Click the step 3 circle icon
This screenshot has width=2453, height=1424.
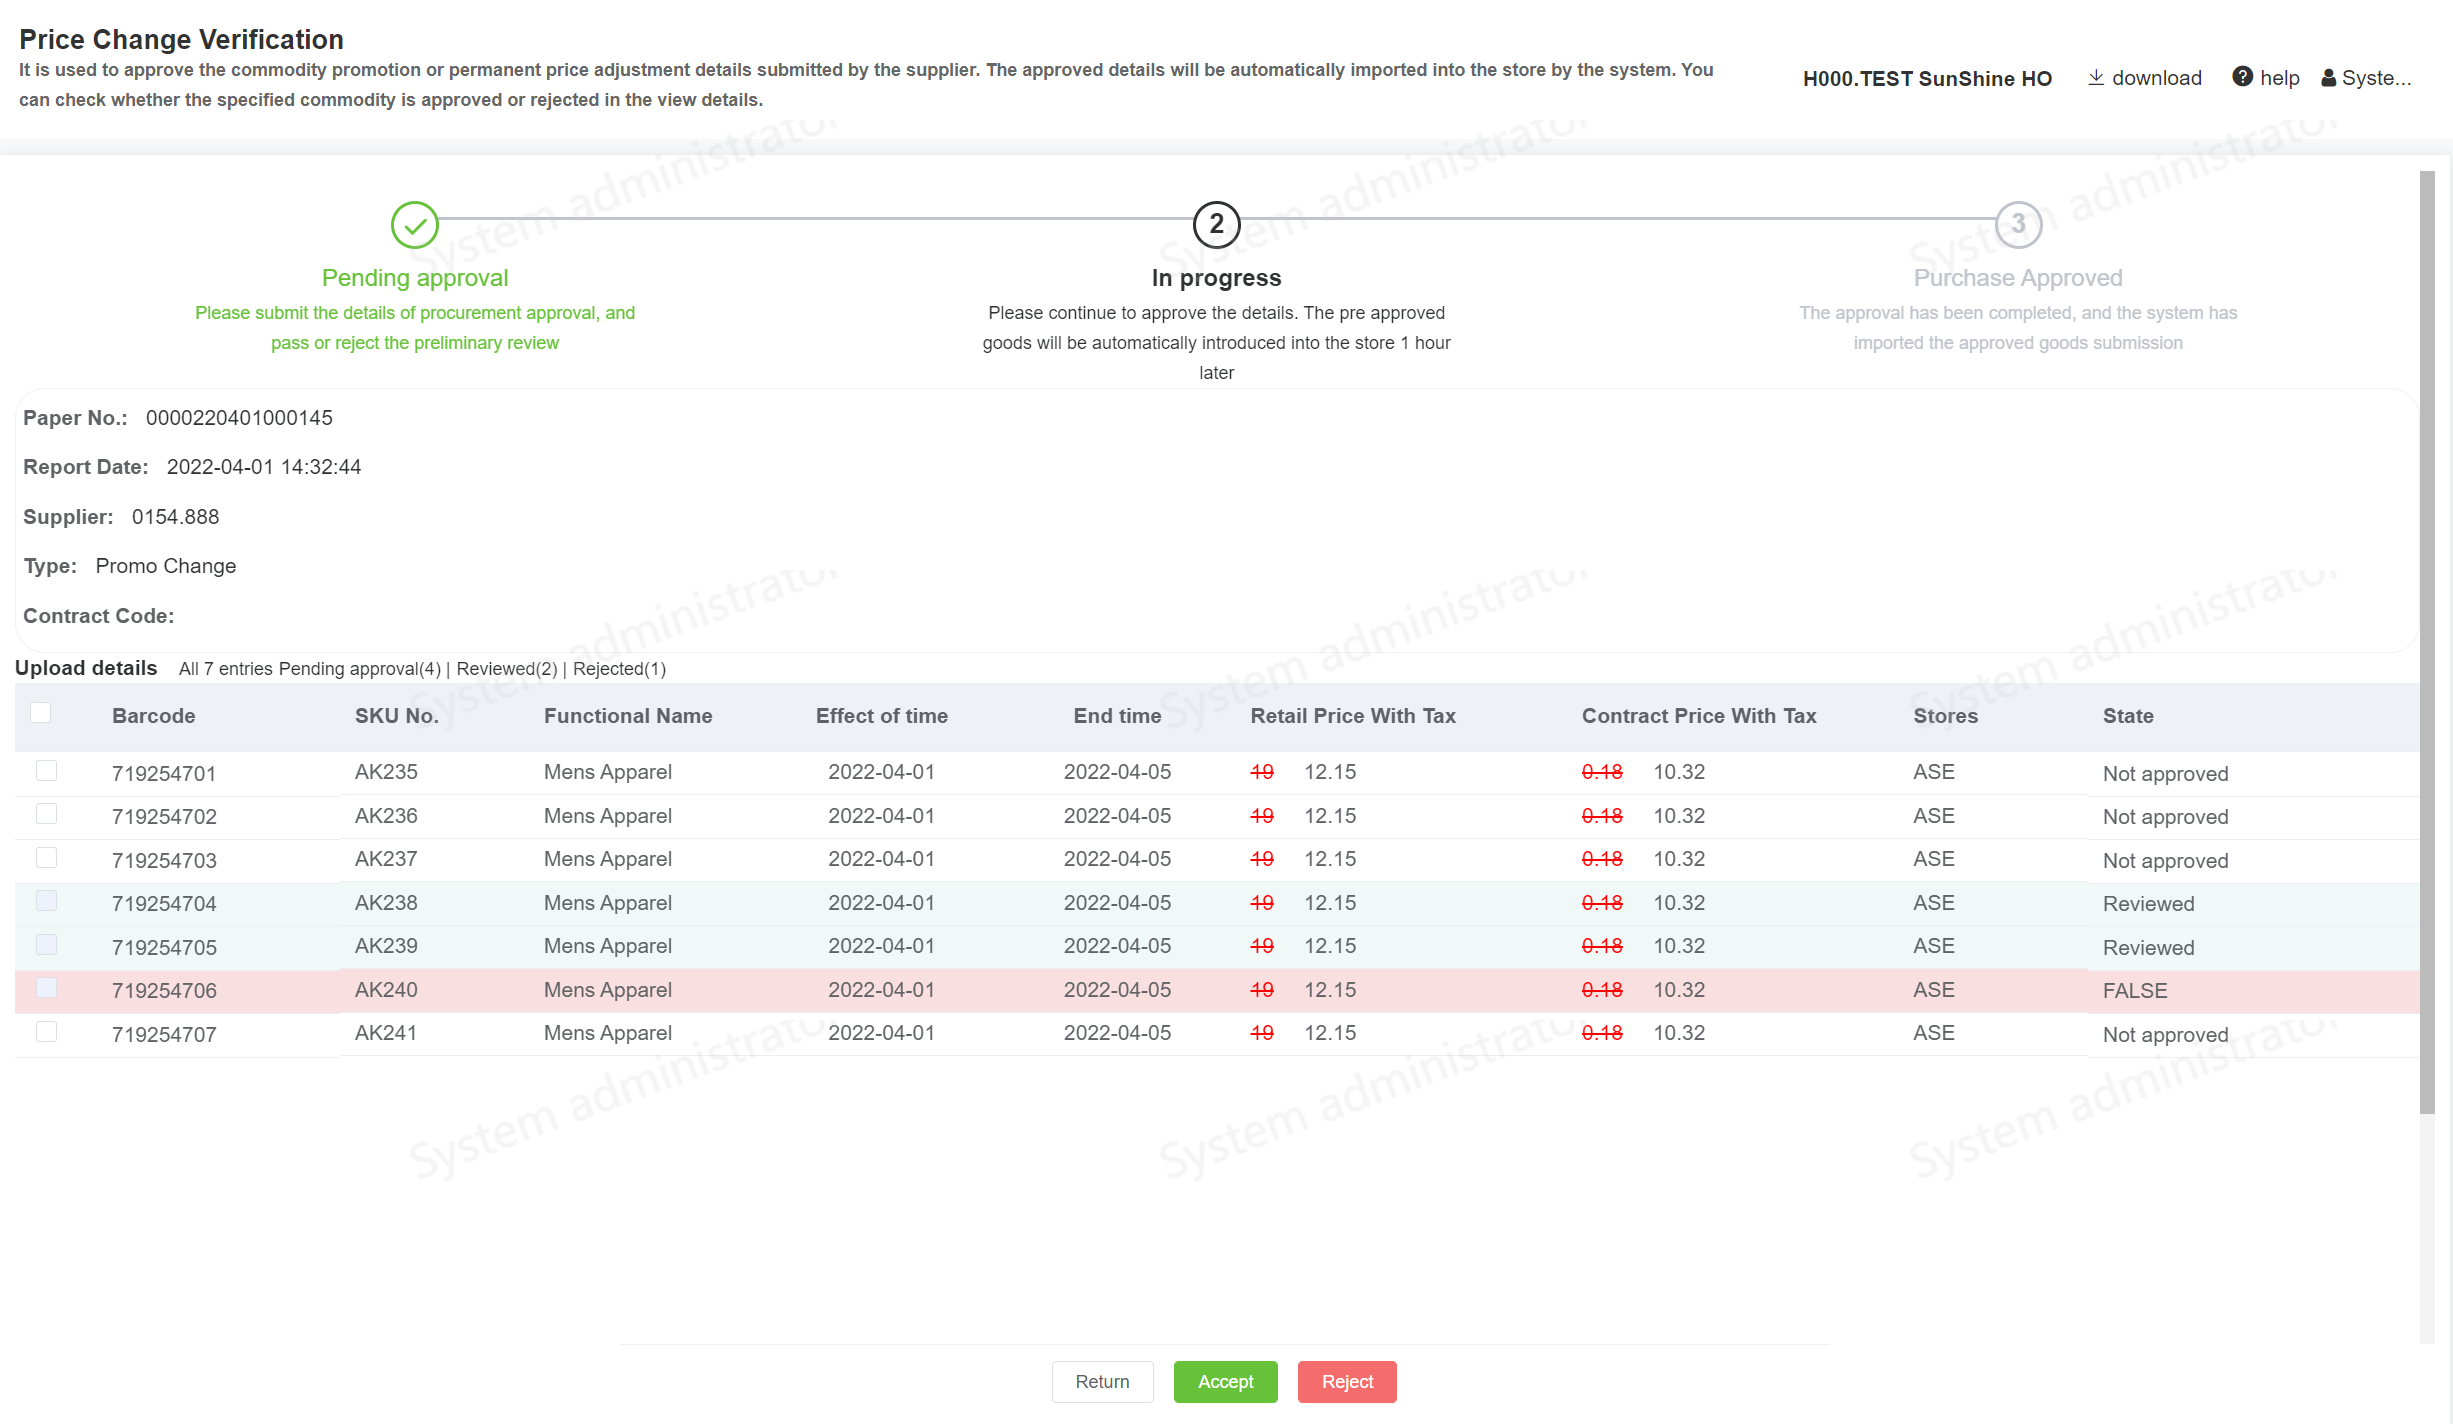[x=2017, y=225]
